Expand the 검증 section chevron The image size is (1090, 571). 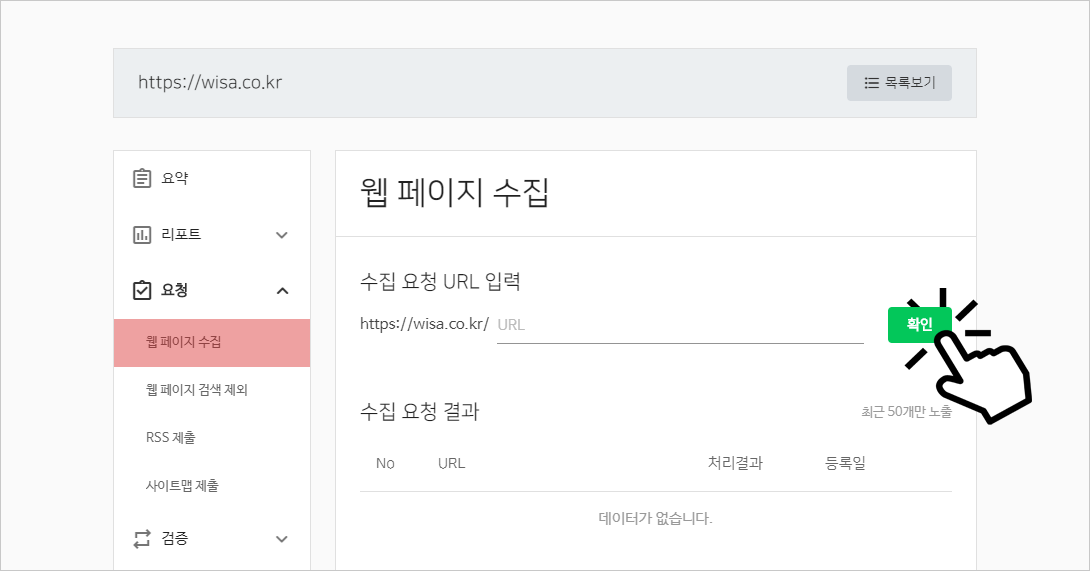click(282, 539)
